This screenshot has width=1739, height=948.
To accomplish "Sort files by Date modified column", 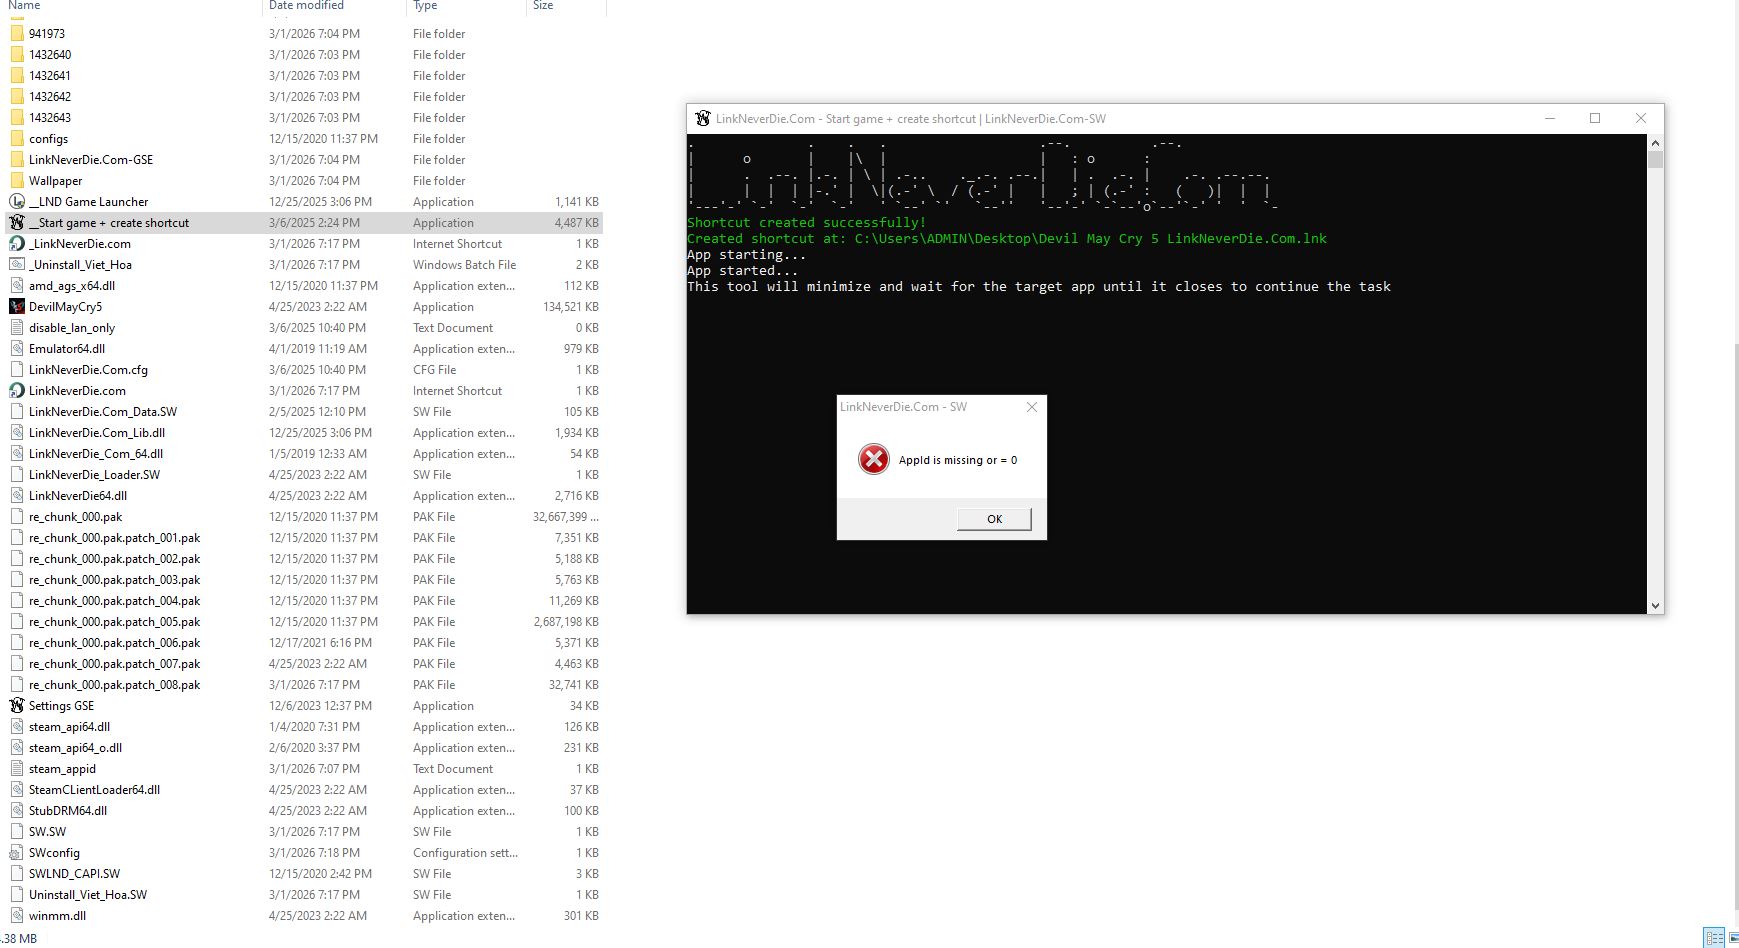I will tap(306, 6).
